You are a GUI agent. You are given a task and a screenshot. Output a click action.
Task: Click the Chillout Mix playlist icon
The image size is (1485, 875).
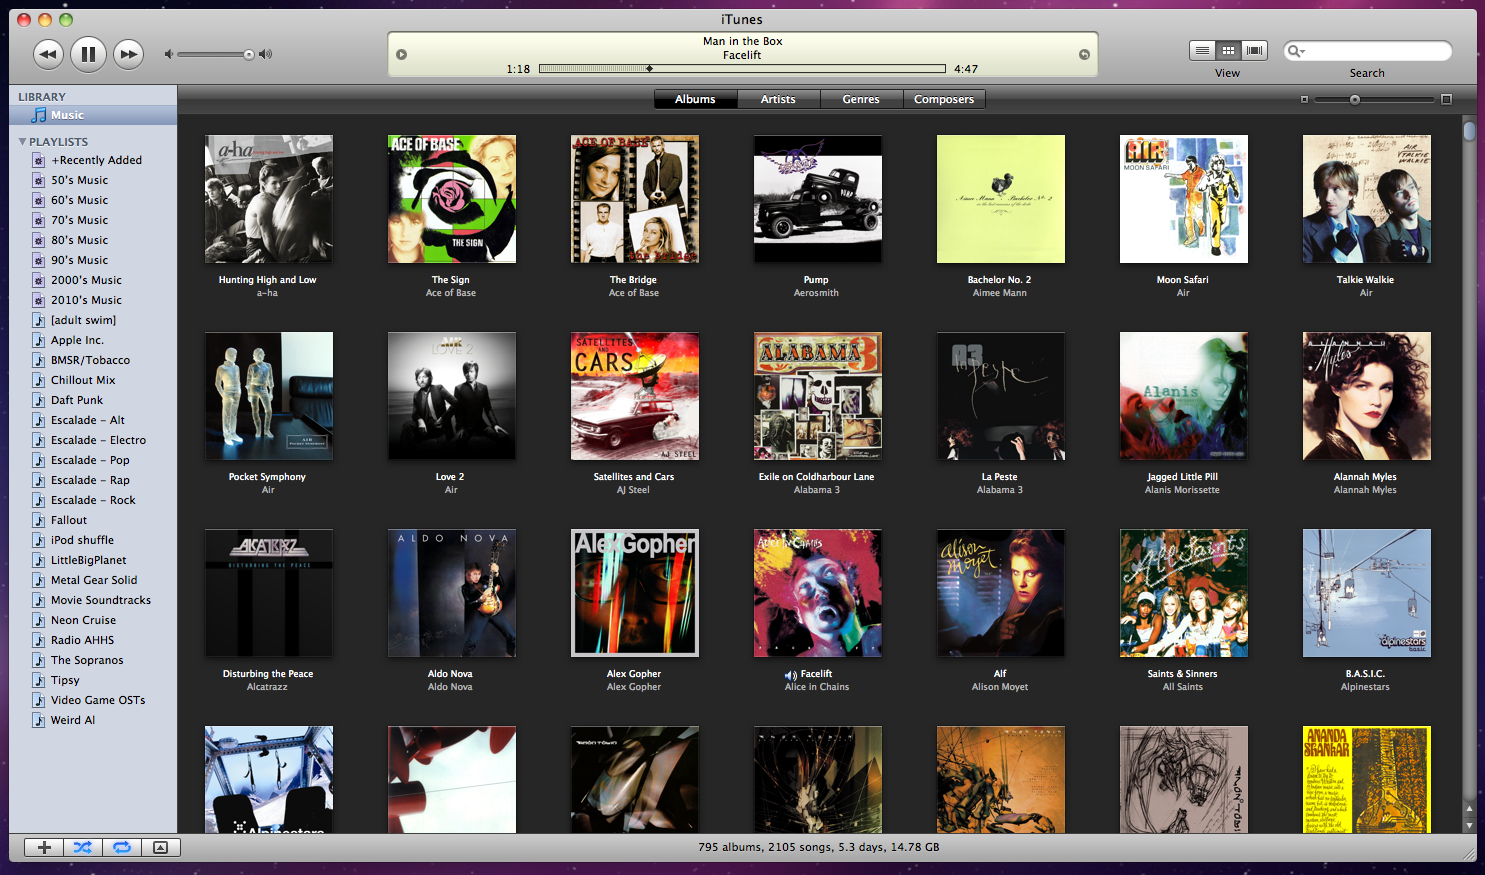coord(38,380)
